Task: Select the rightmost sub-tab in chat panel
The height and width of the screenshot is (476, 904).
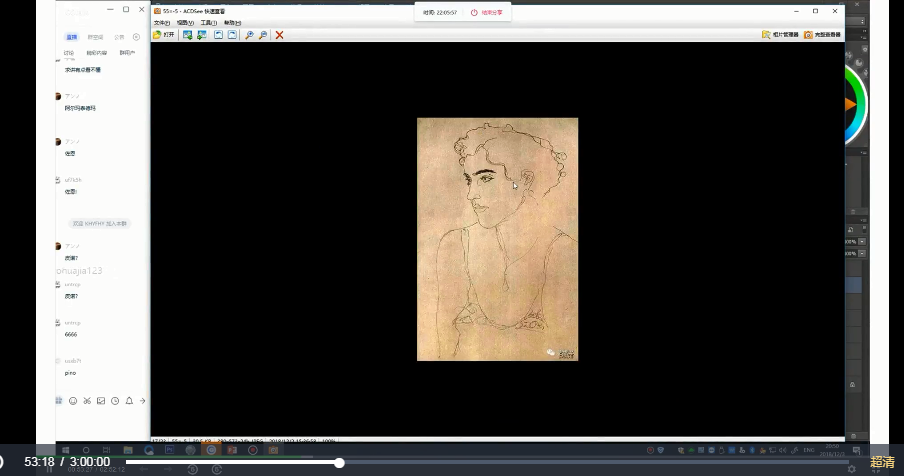Action: pyautogui.click(x=127, y=52)
